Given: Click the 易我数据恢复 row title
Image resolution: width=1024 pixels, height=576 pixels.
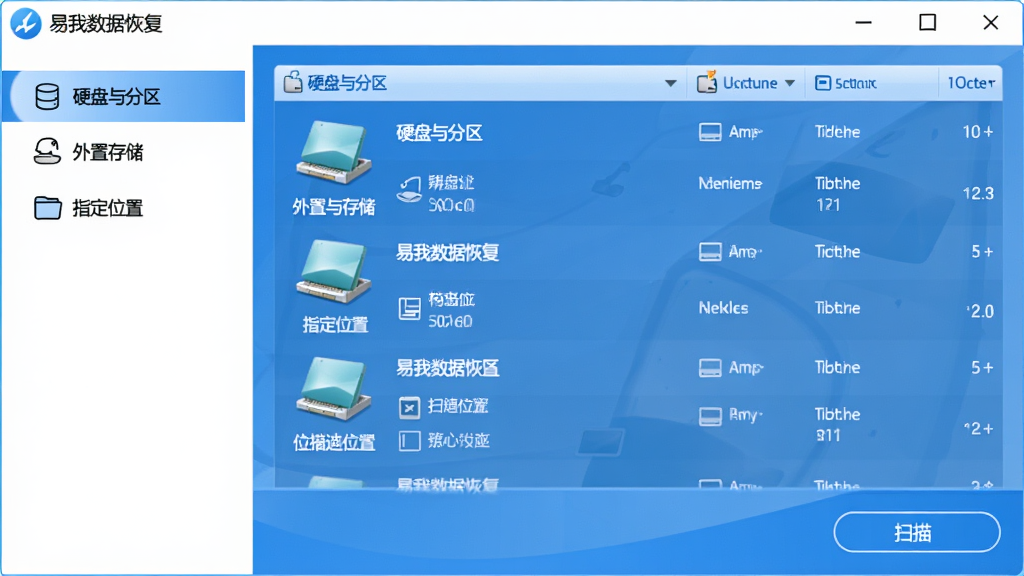Looking at the screenshot, I should [447, 252].
